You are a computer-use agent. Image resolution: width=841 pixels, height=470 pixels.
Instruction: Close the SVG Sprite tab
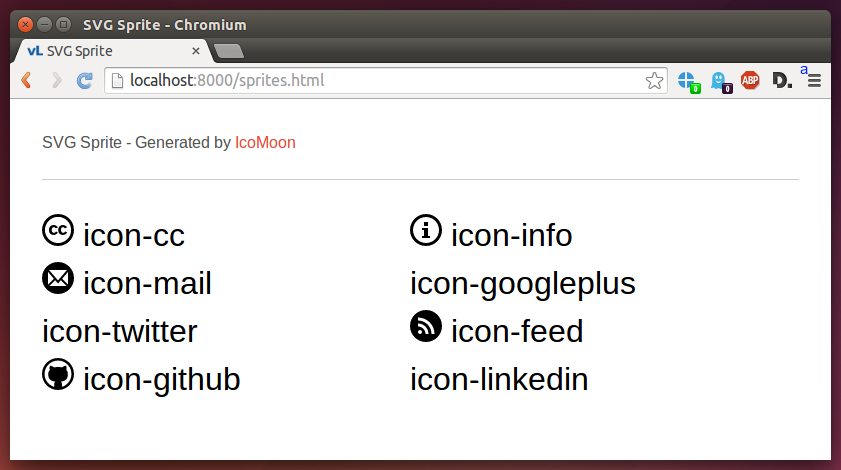196,51
